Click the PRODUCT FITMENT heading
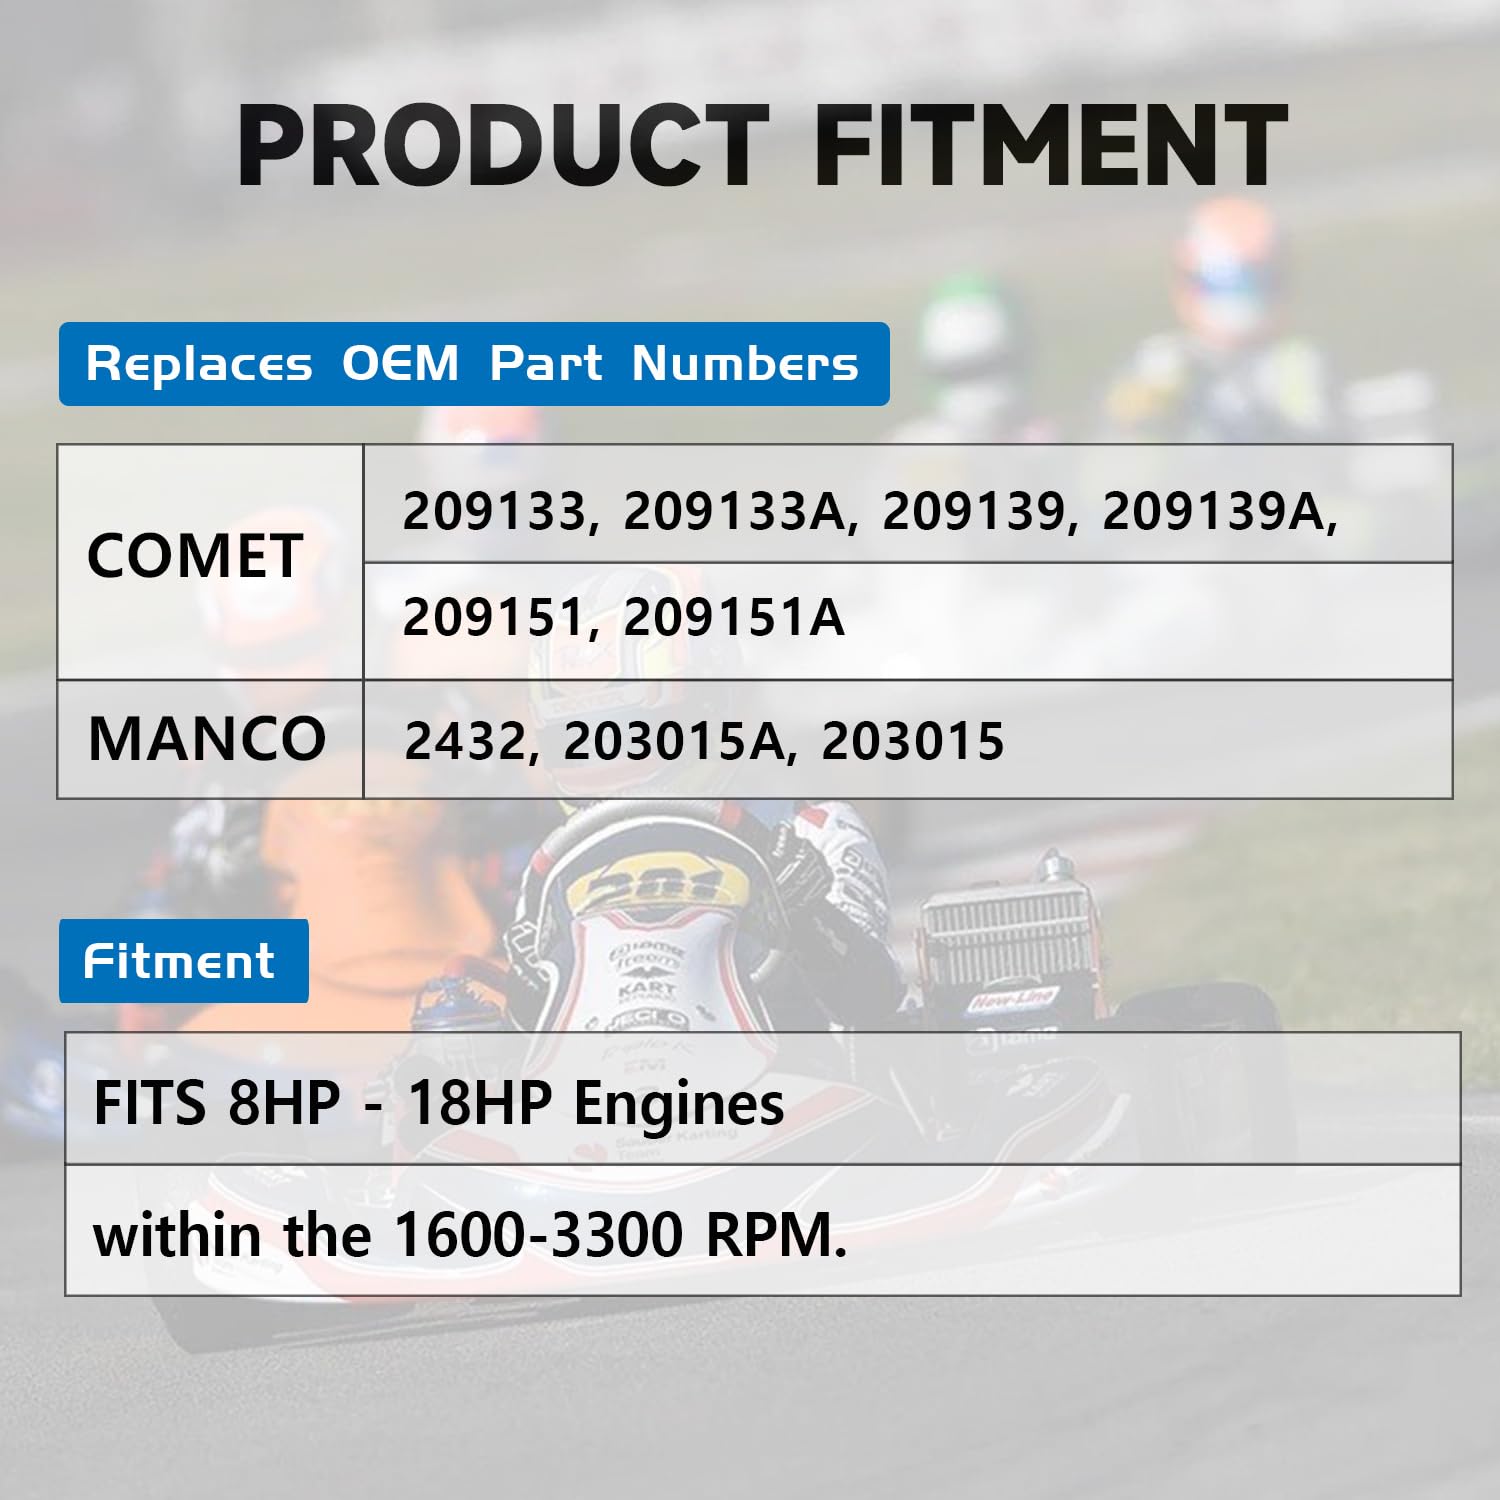Image resolution: width=1500 pixels, height=1500 pixels. pyautogui.click(x=762, y=147)
